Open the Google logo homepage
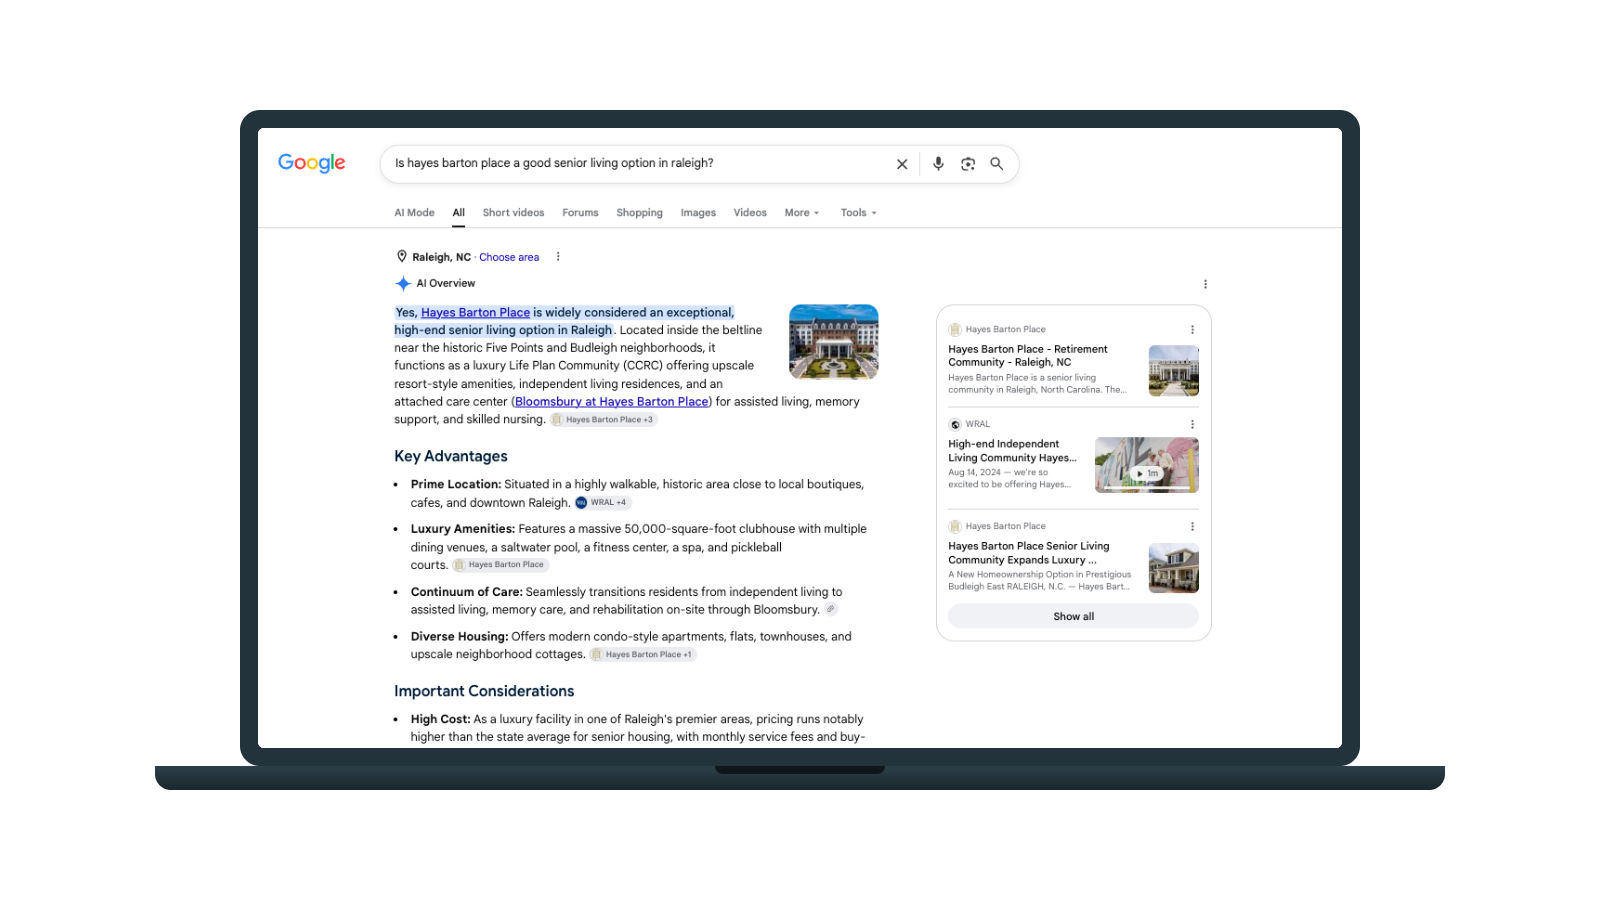This screenshot has height=900, width=1600. [312, 163]
